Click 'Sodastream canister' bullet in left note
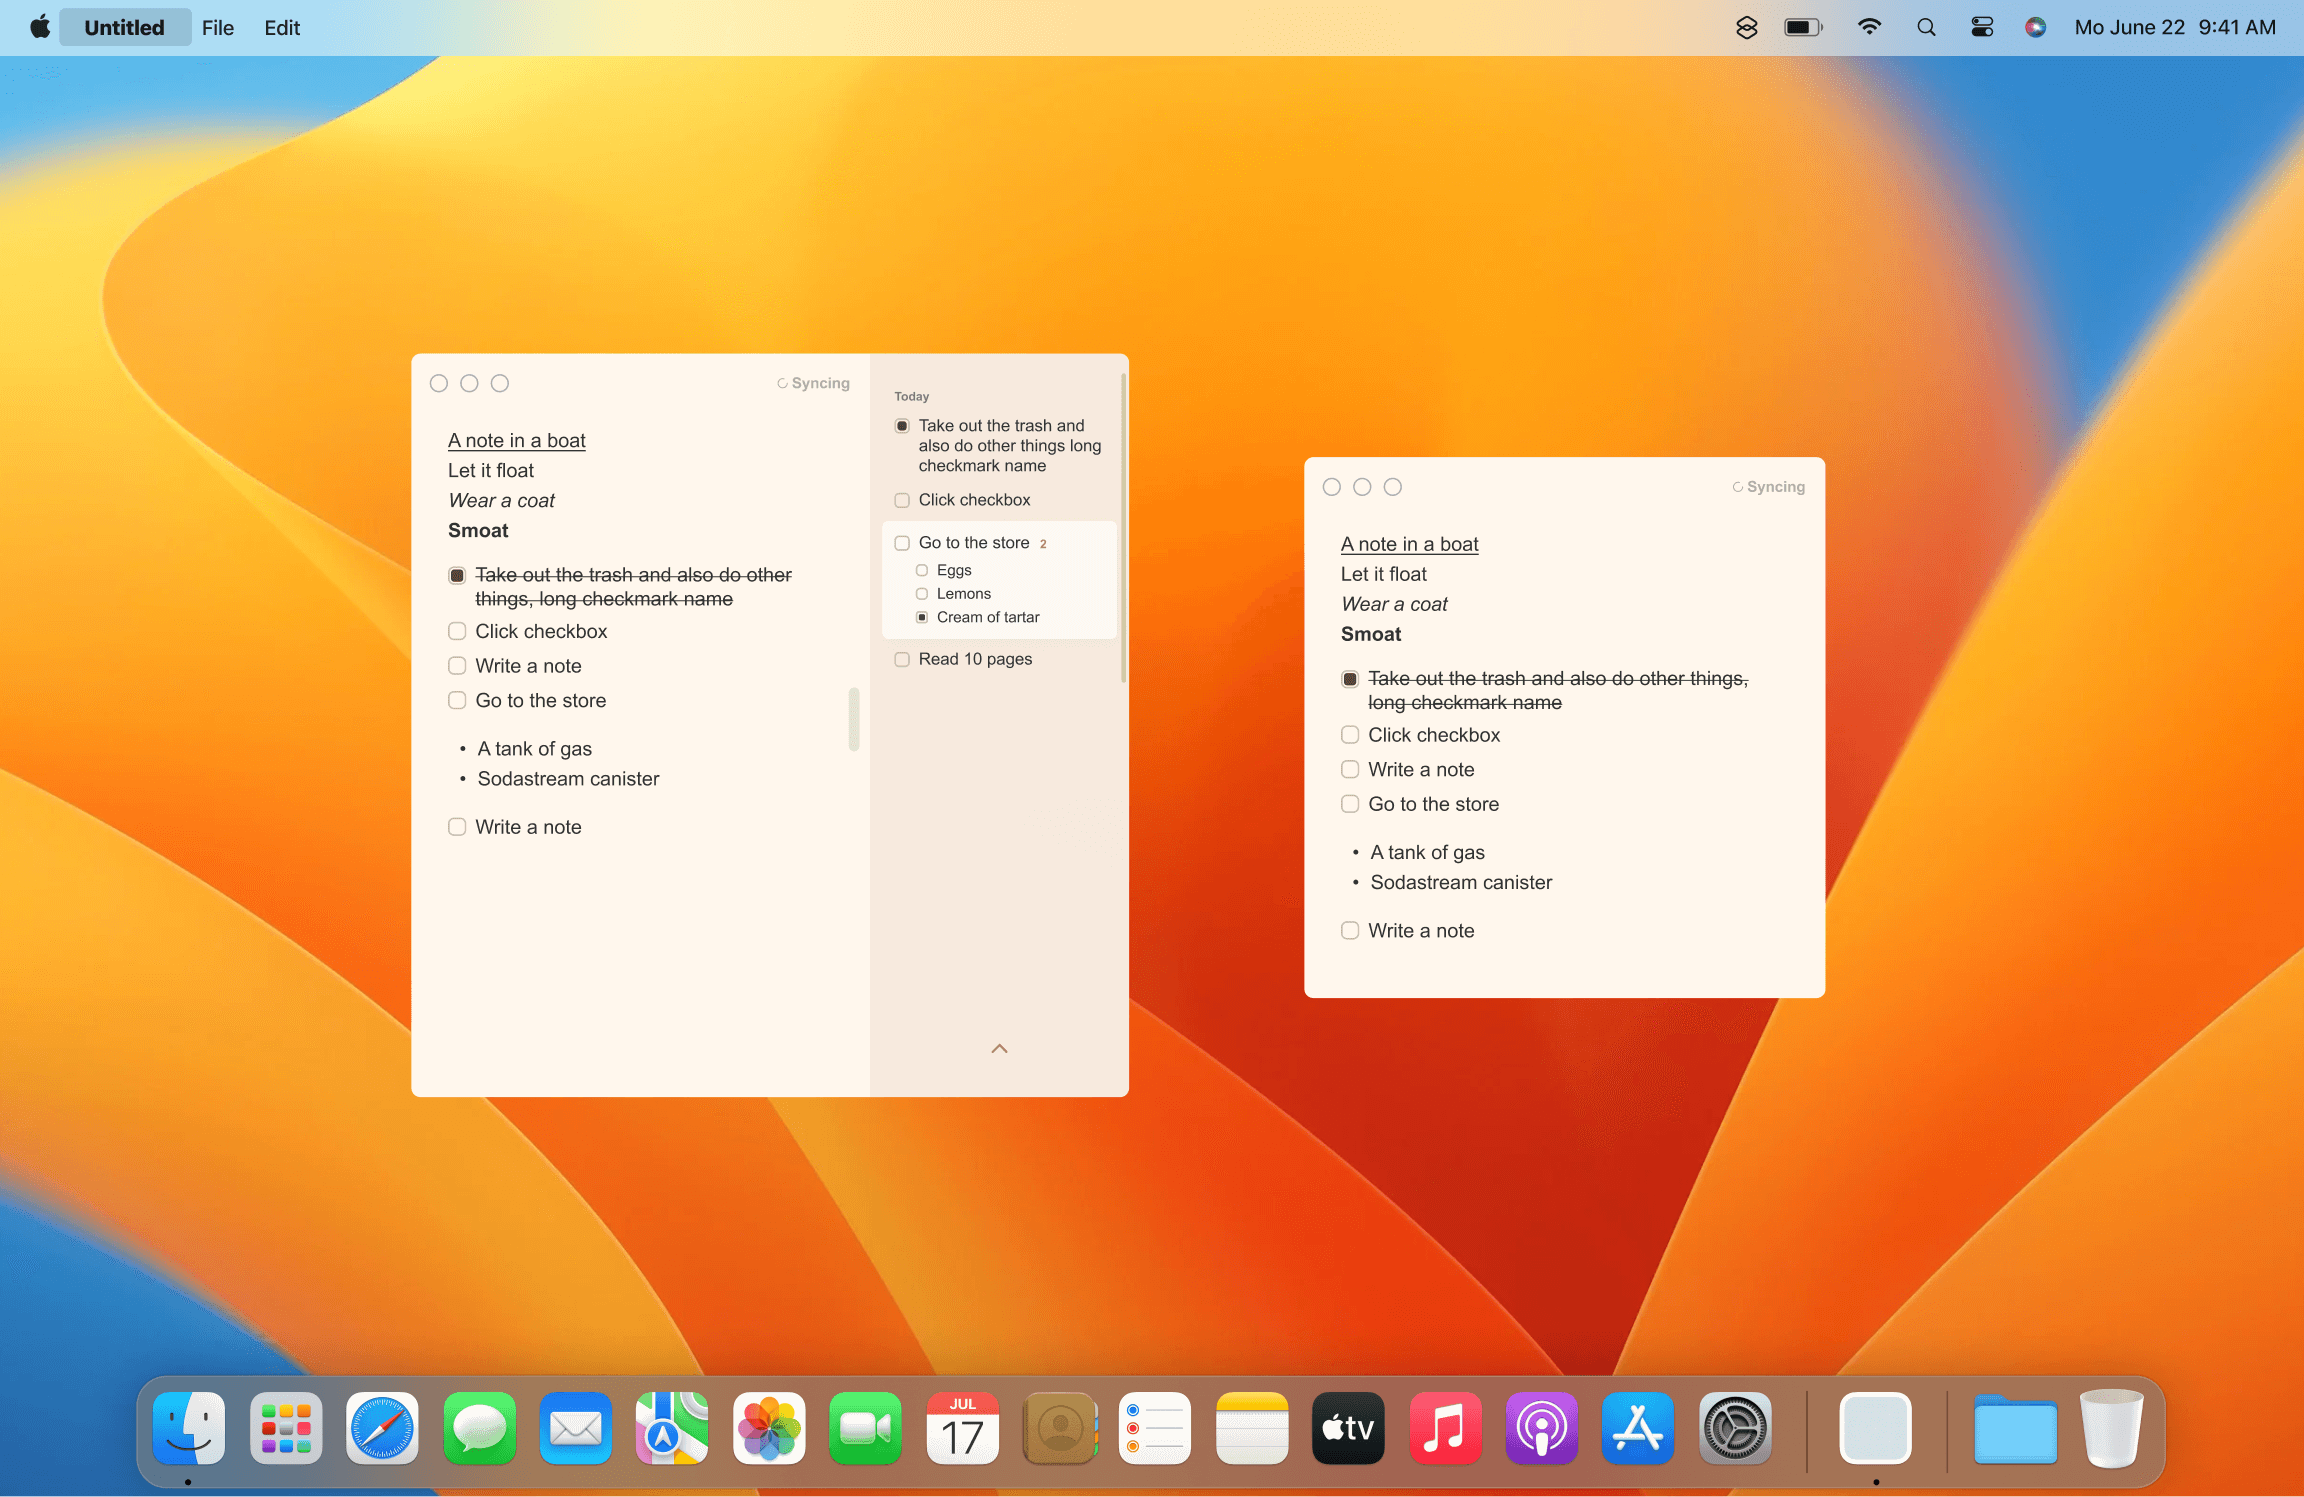 click(x=568, y=779)
